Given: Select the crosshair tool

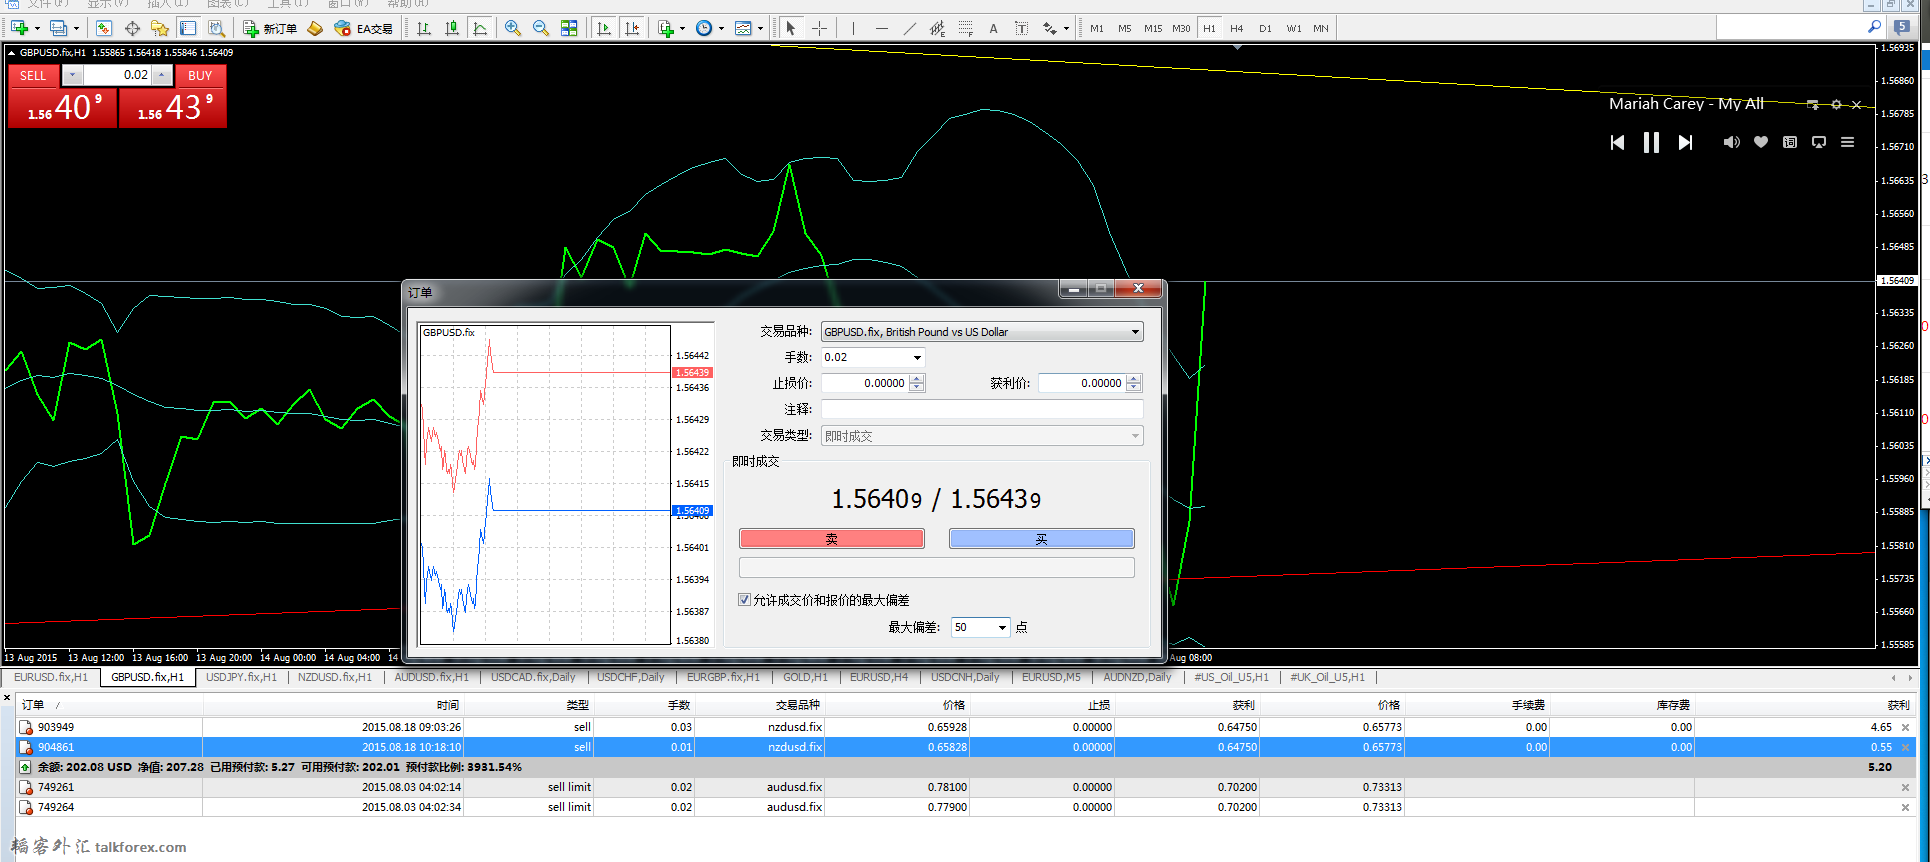Looking at the screenshot, I should point(819,28).
